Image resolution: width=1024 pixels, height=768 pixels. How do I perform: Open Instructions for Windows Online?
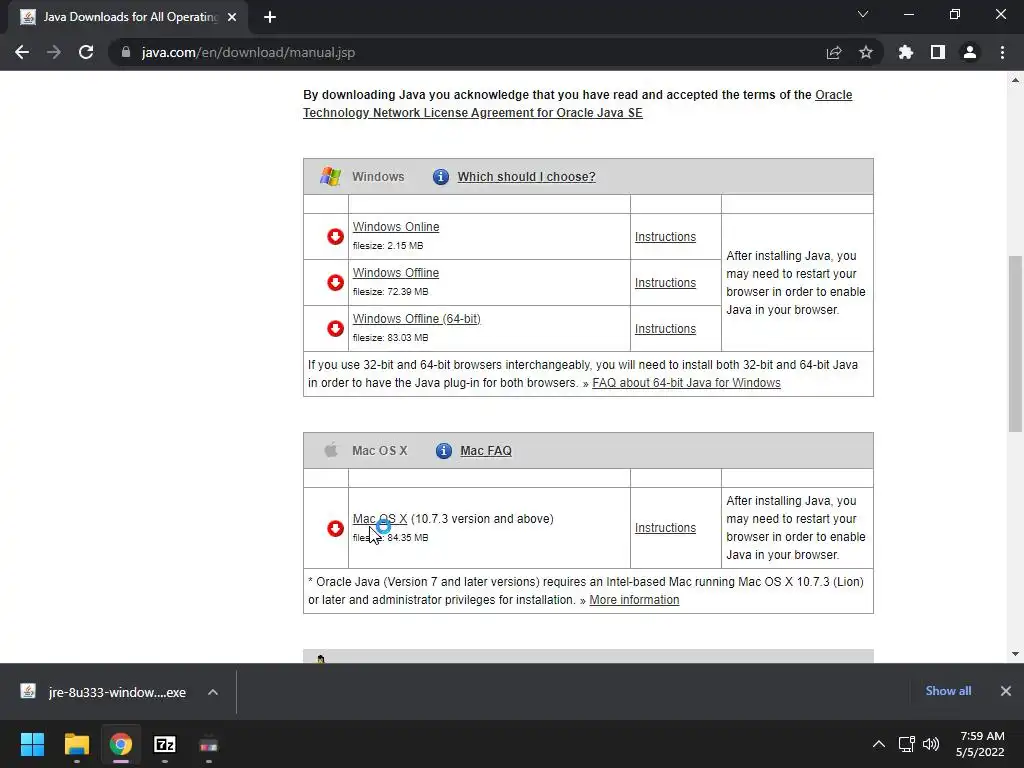tap(665, 236)
